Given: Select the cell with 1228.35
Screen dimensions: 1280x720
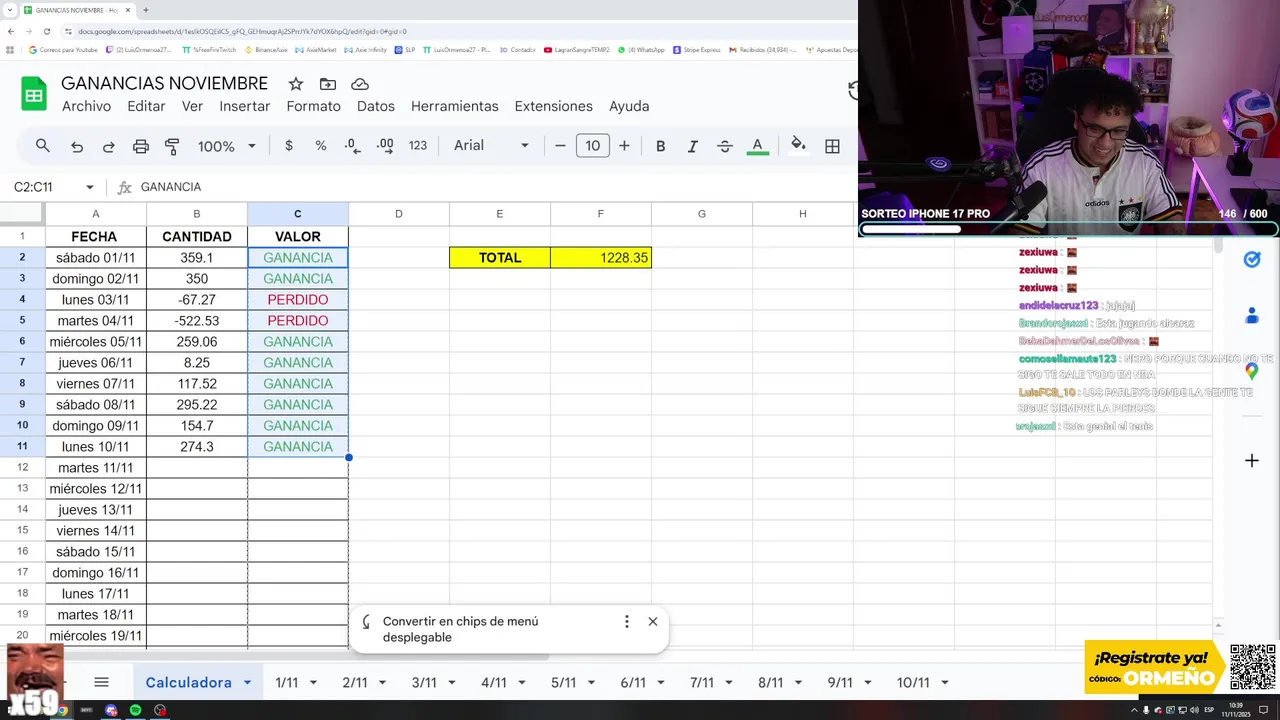Looking at the screenshot, I should [601, 258].
